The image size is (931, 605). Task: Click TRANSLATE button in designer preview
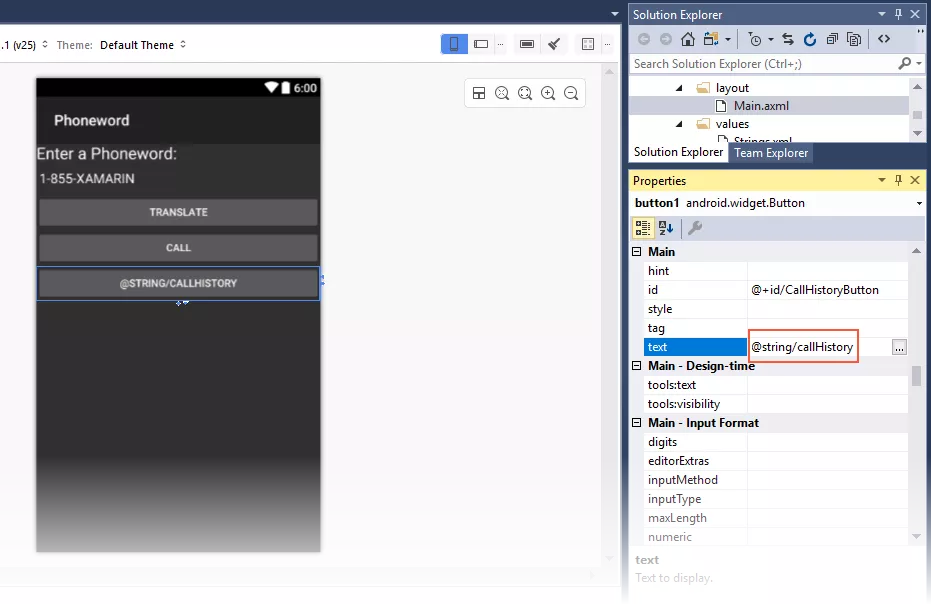tap(178, 212)
